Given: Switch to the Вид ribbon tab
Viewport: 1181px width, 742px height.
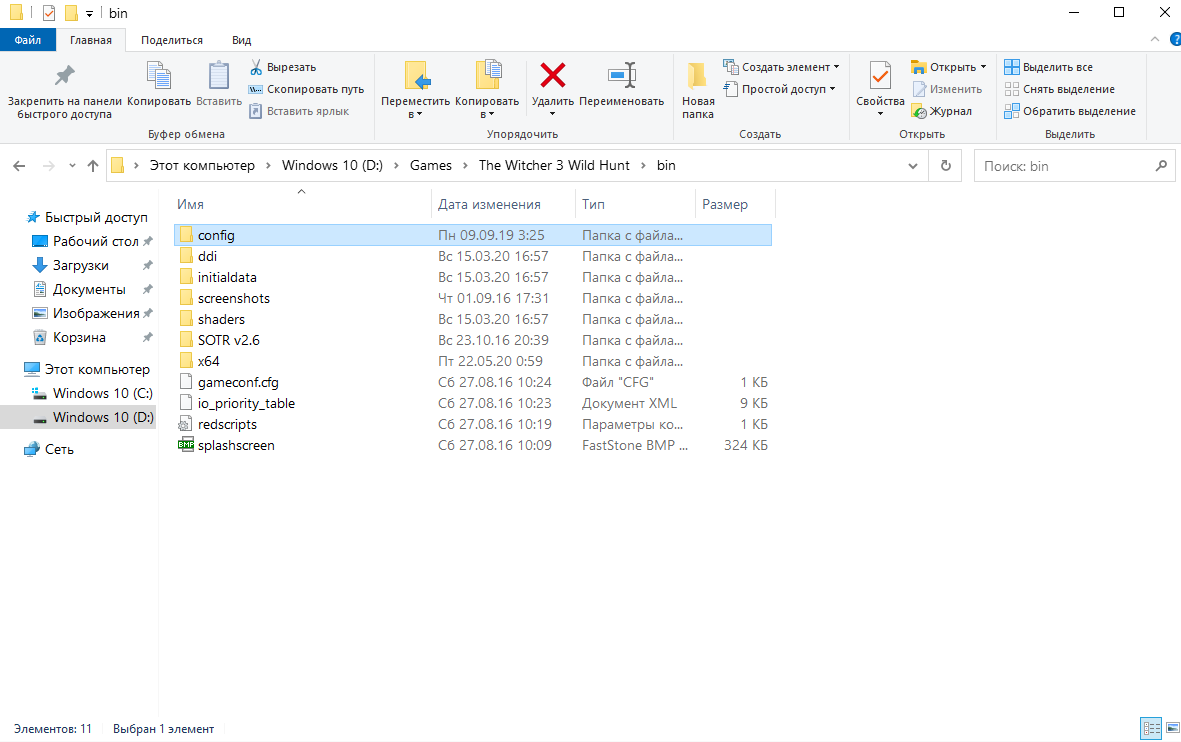Looking at the screenshot, I should [x=240, y=39].
